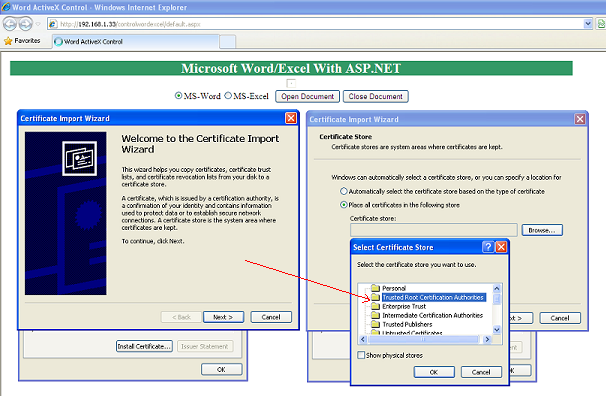
Task: Open the recent pages dropdown next to Forward
Action: 38,24
